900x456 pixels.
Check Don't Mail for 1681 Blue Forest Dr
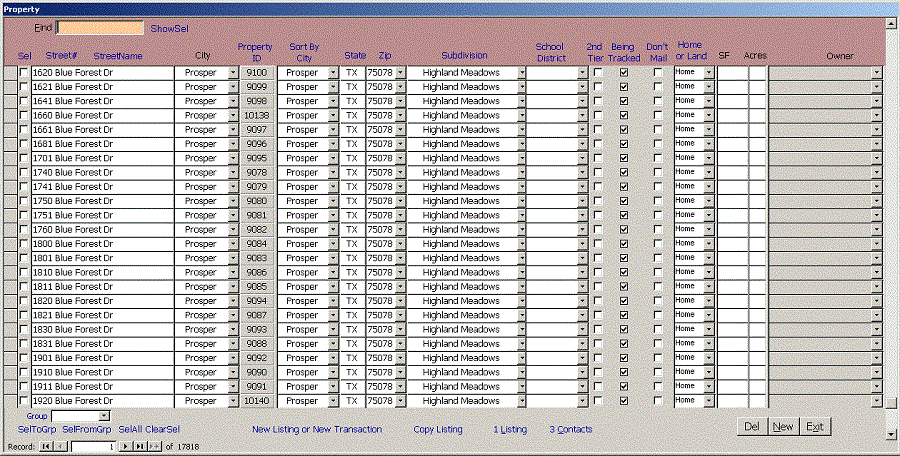[x=658, y=144]
